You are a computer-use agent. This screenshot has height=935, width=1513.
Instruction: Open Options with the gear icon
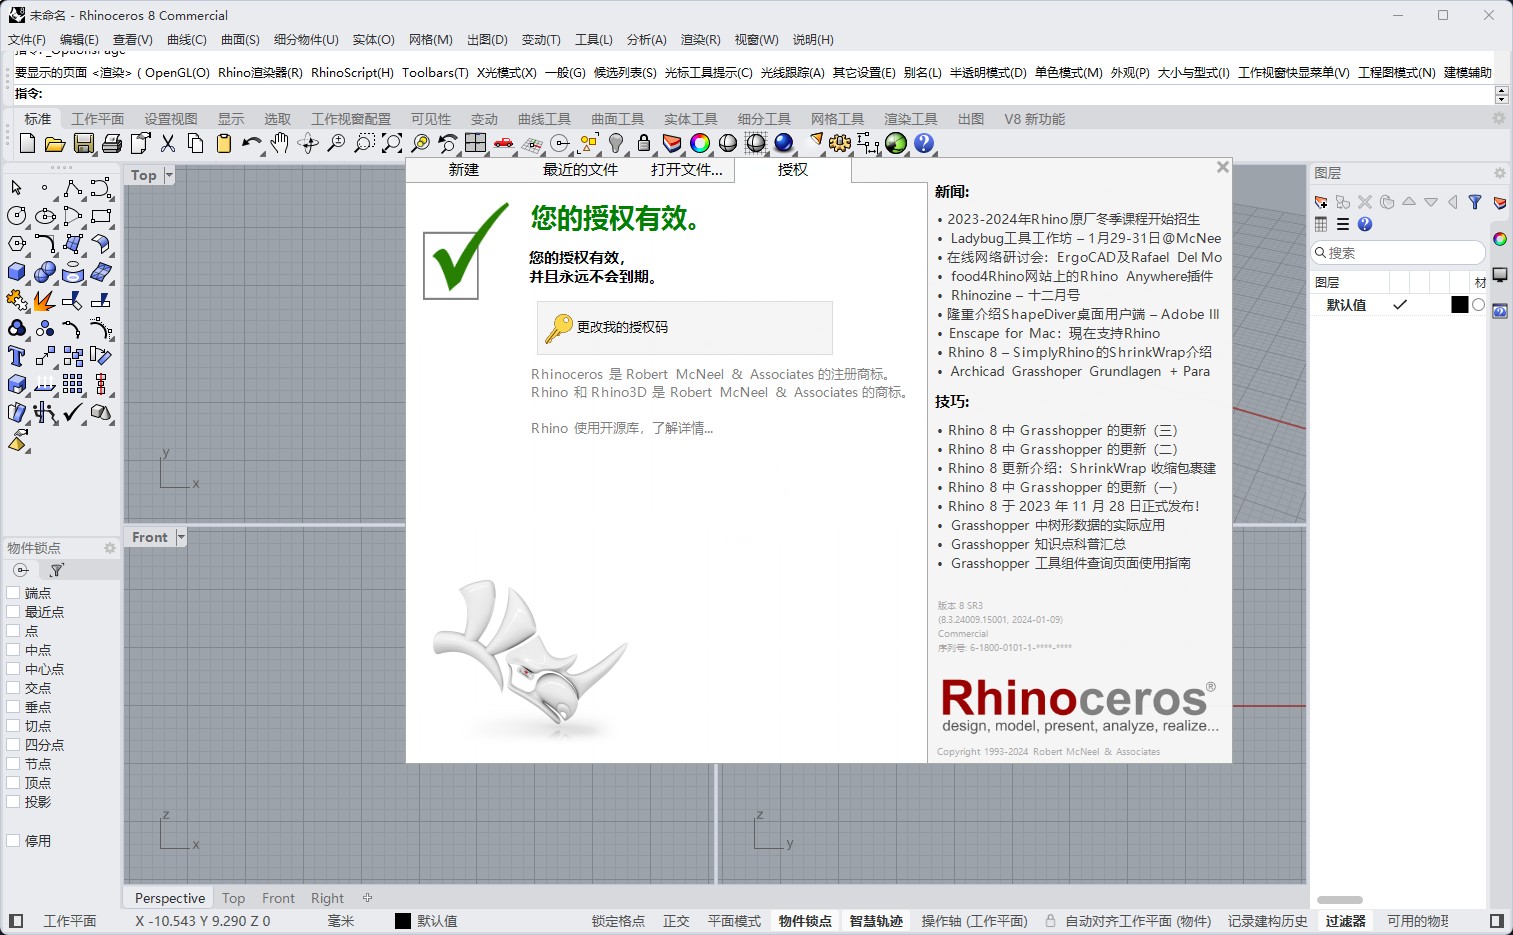(x=840, y=144)
